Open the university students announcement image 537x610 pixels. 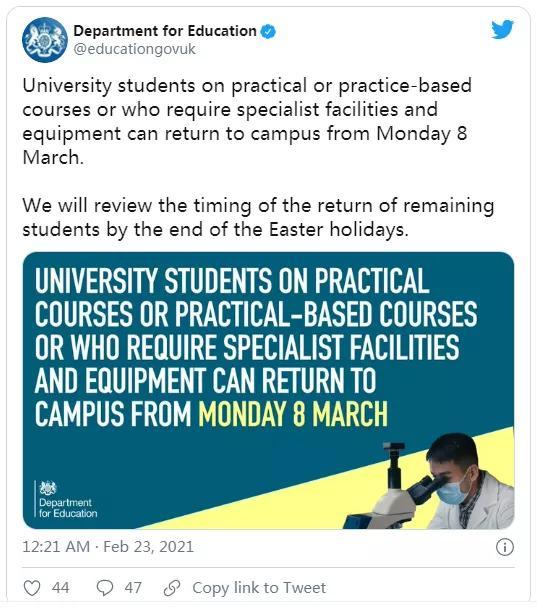point(268,391)
